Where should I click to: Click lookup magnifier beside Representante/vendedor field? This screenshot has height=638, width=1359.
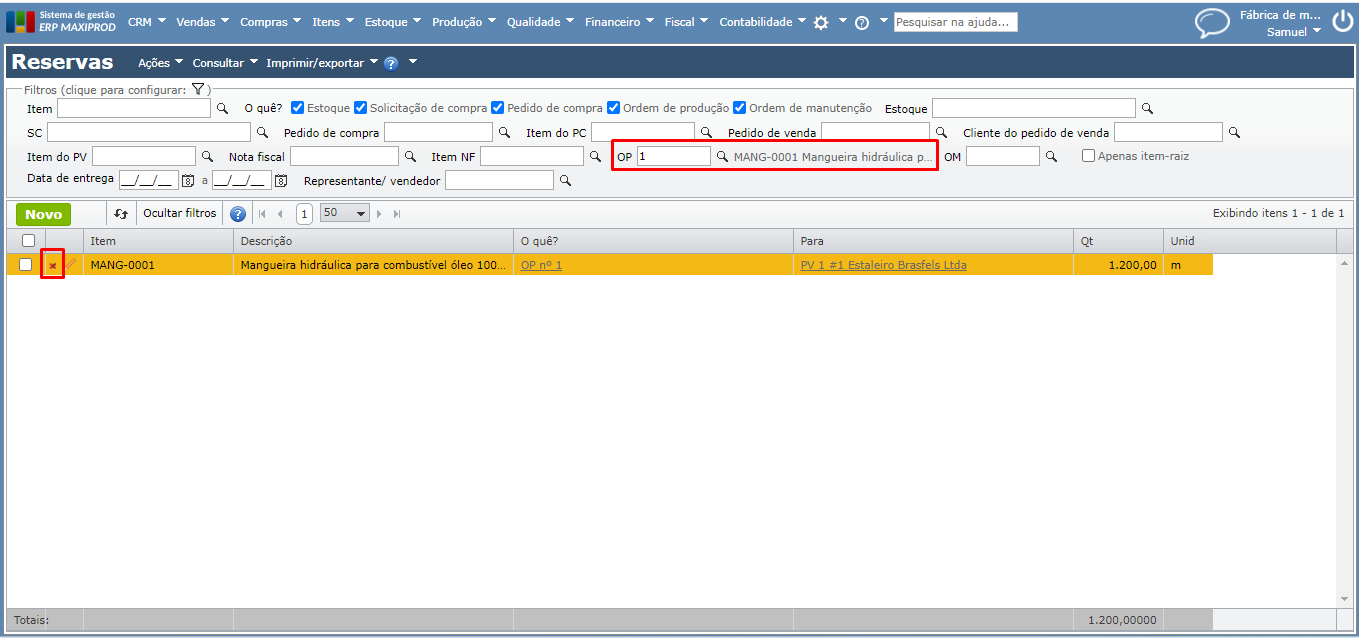tap(565, 180)
